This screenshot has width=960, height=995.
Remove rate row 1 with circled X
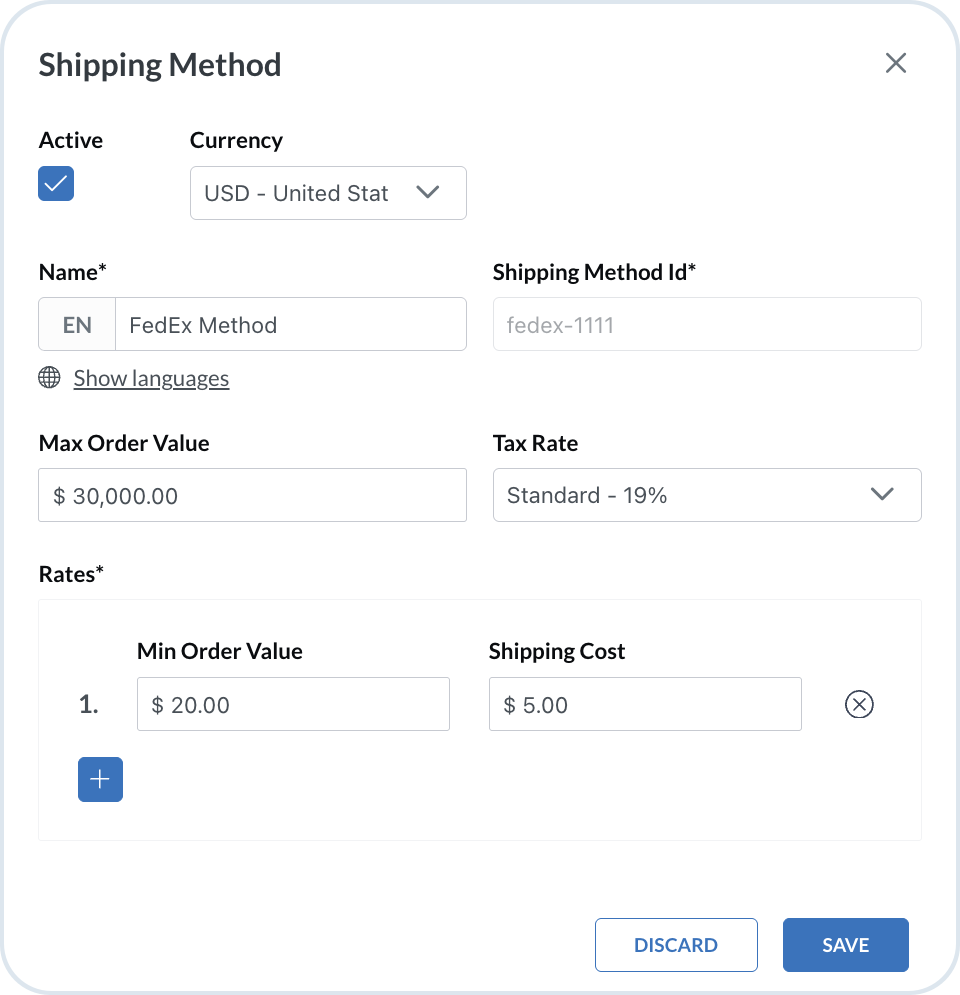(x=859, y=705)
